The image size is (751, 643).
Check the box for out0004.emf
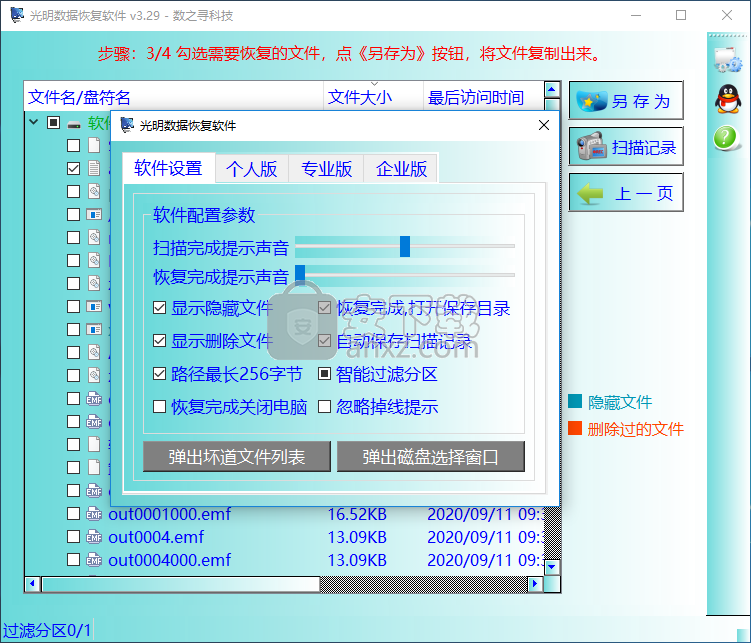[73, 537]
